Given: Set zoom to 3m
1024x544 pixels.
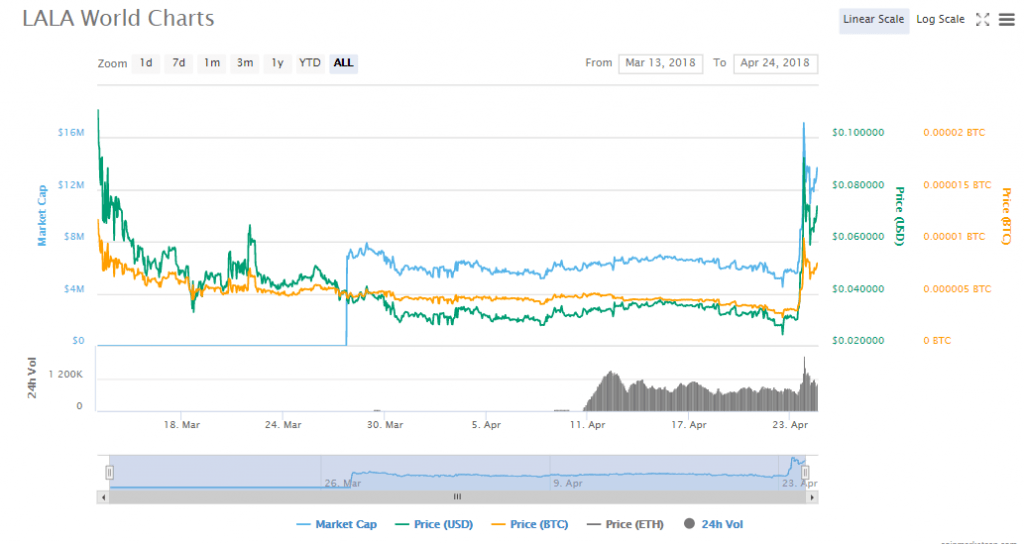Looking at the screenshot, I should (245, 63).
